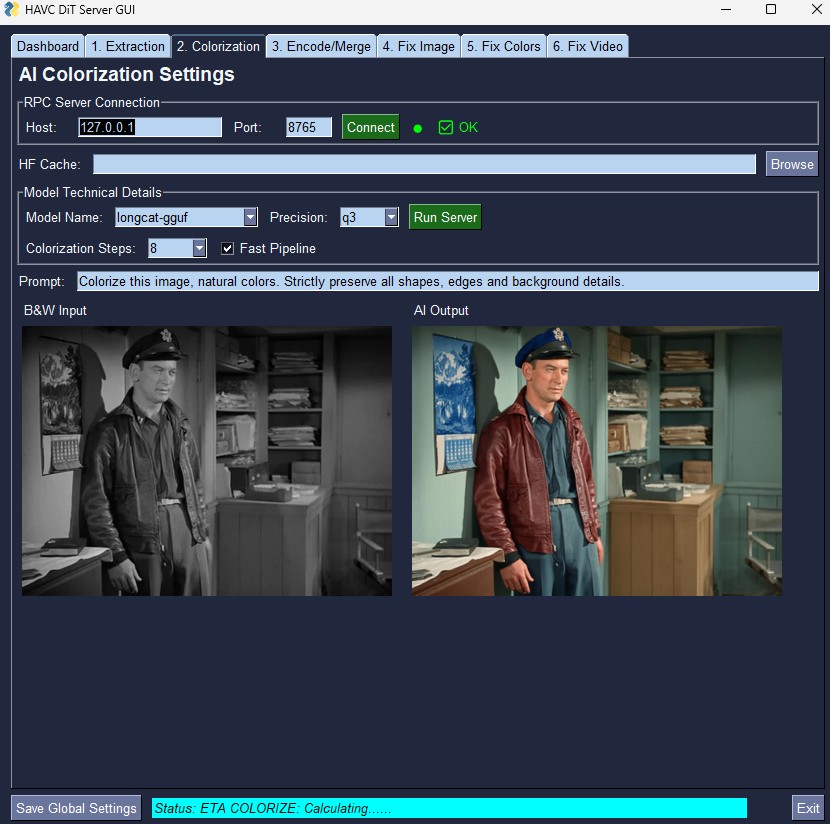Go to the 3. Encode/Merge tab
Image resolution: width=830 pixels, height=824 pixels.
[x=321, y=47]
